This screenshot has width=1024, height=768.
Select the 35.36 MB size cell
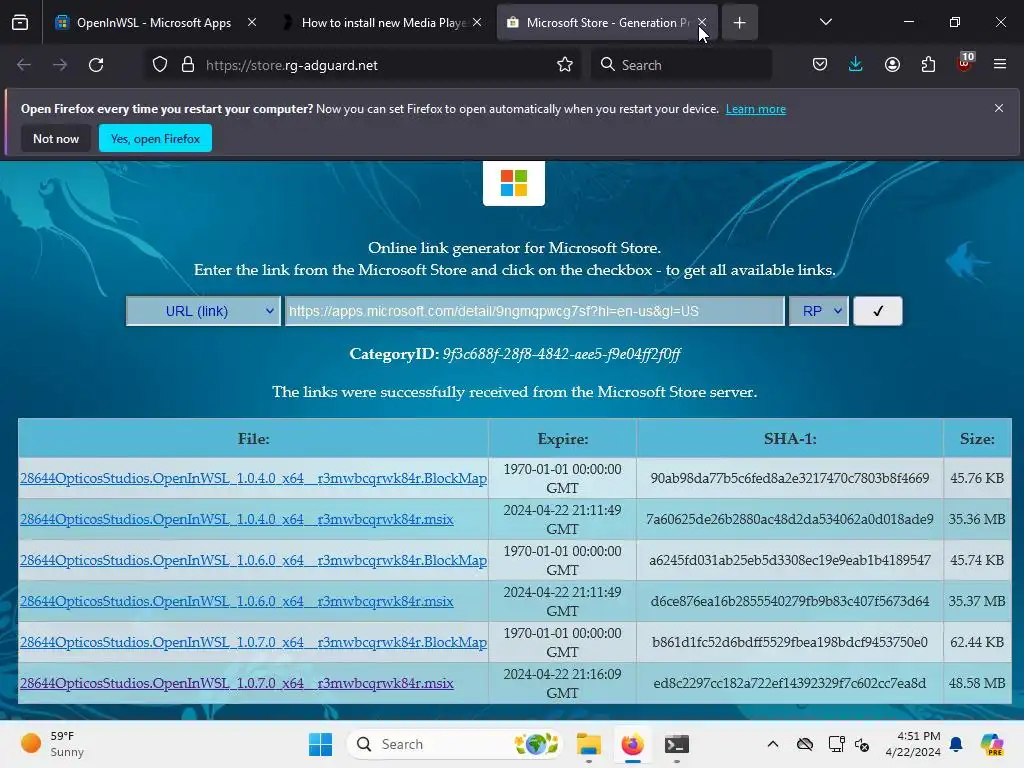(x=977, y=519)
